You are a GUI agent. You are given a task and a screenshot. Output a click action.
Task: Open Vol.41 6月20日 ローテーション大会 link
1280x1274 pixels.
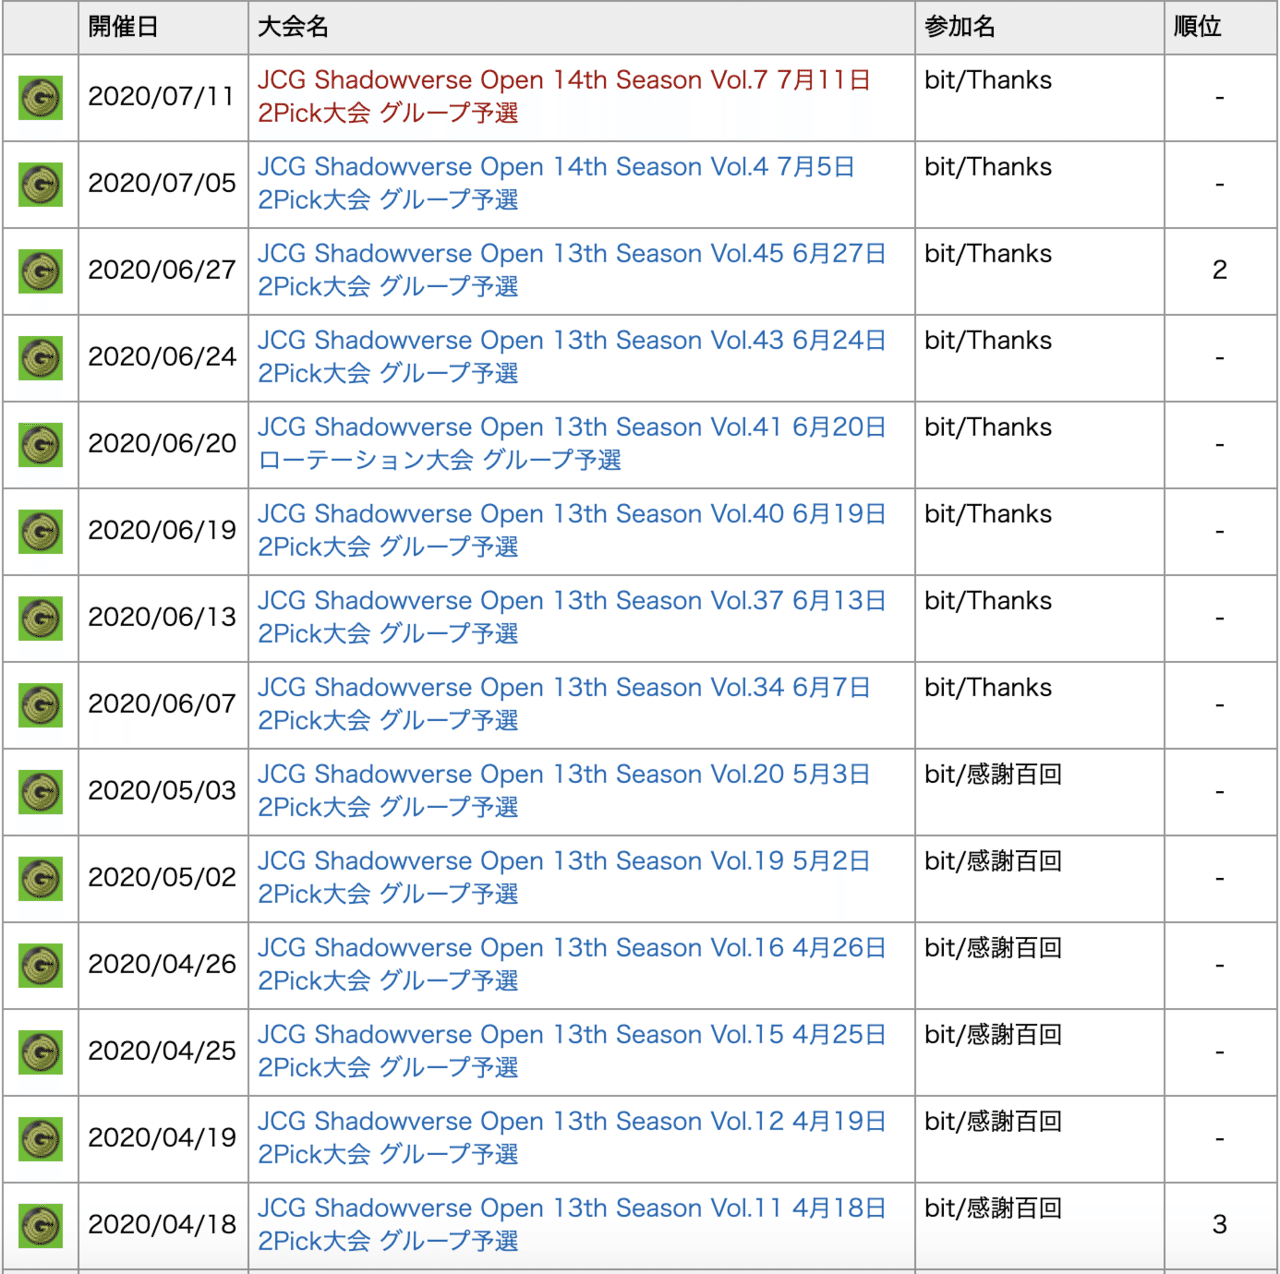tap(572, 444)
